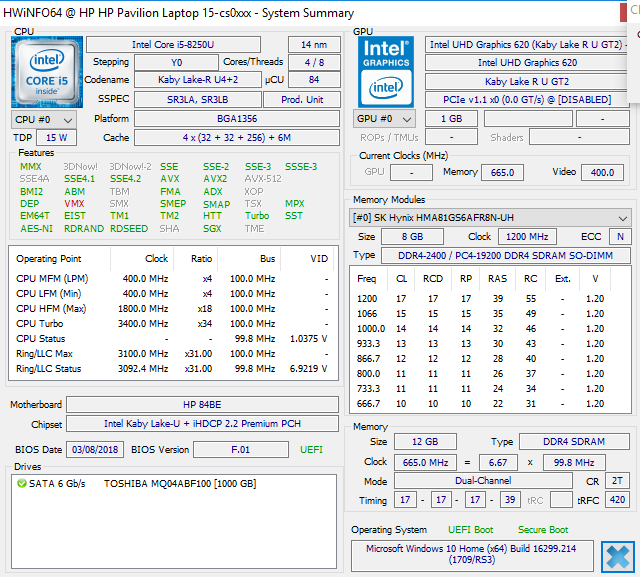Click the Secure Boot indicator
The image size is (640, 577).
(x=543, y=530)
